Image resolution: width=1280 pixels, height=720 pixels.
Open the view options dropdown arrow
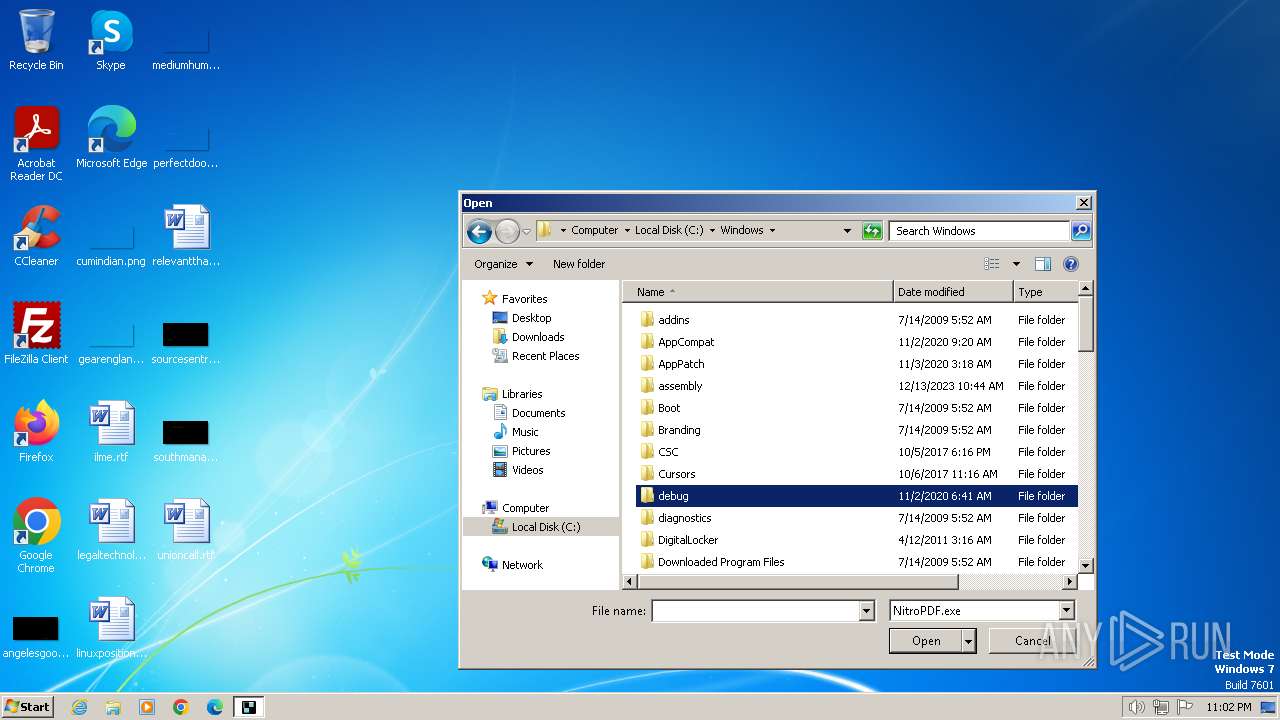click(x=1016, y=264)
